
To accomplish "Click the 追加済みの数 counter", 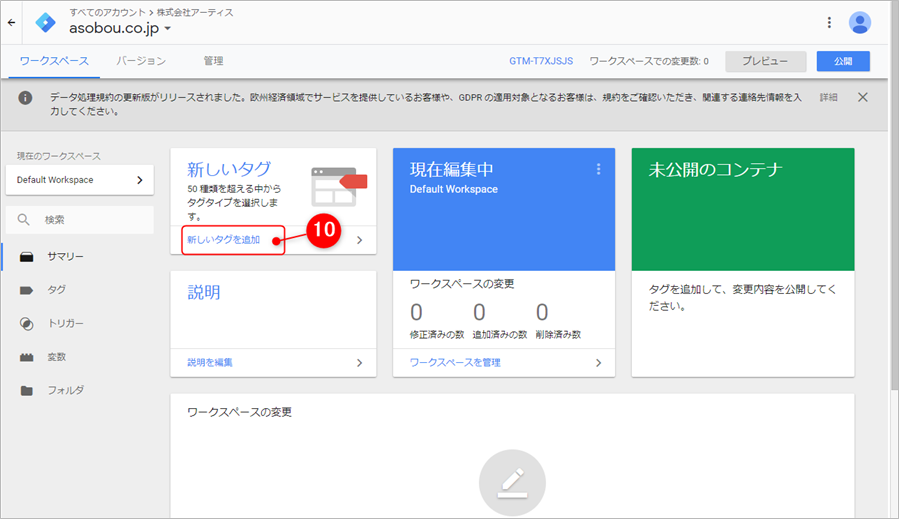I will pos(499,321).
